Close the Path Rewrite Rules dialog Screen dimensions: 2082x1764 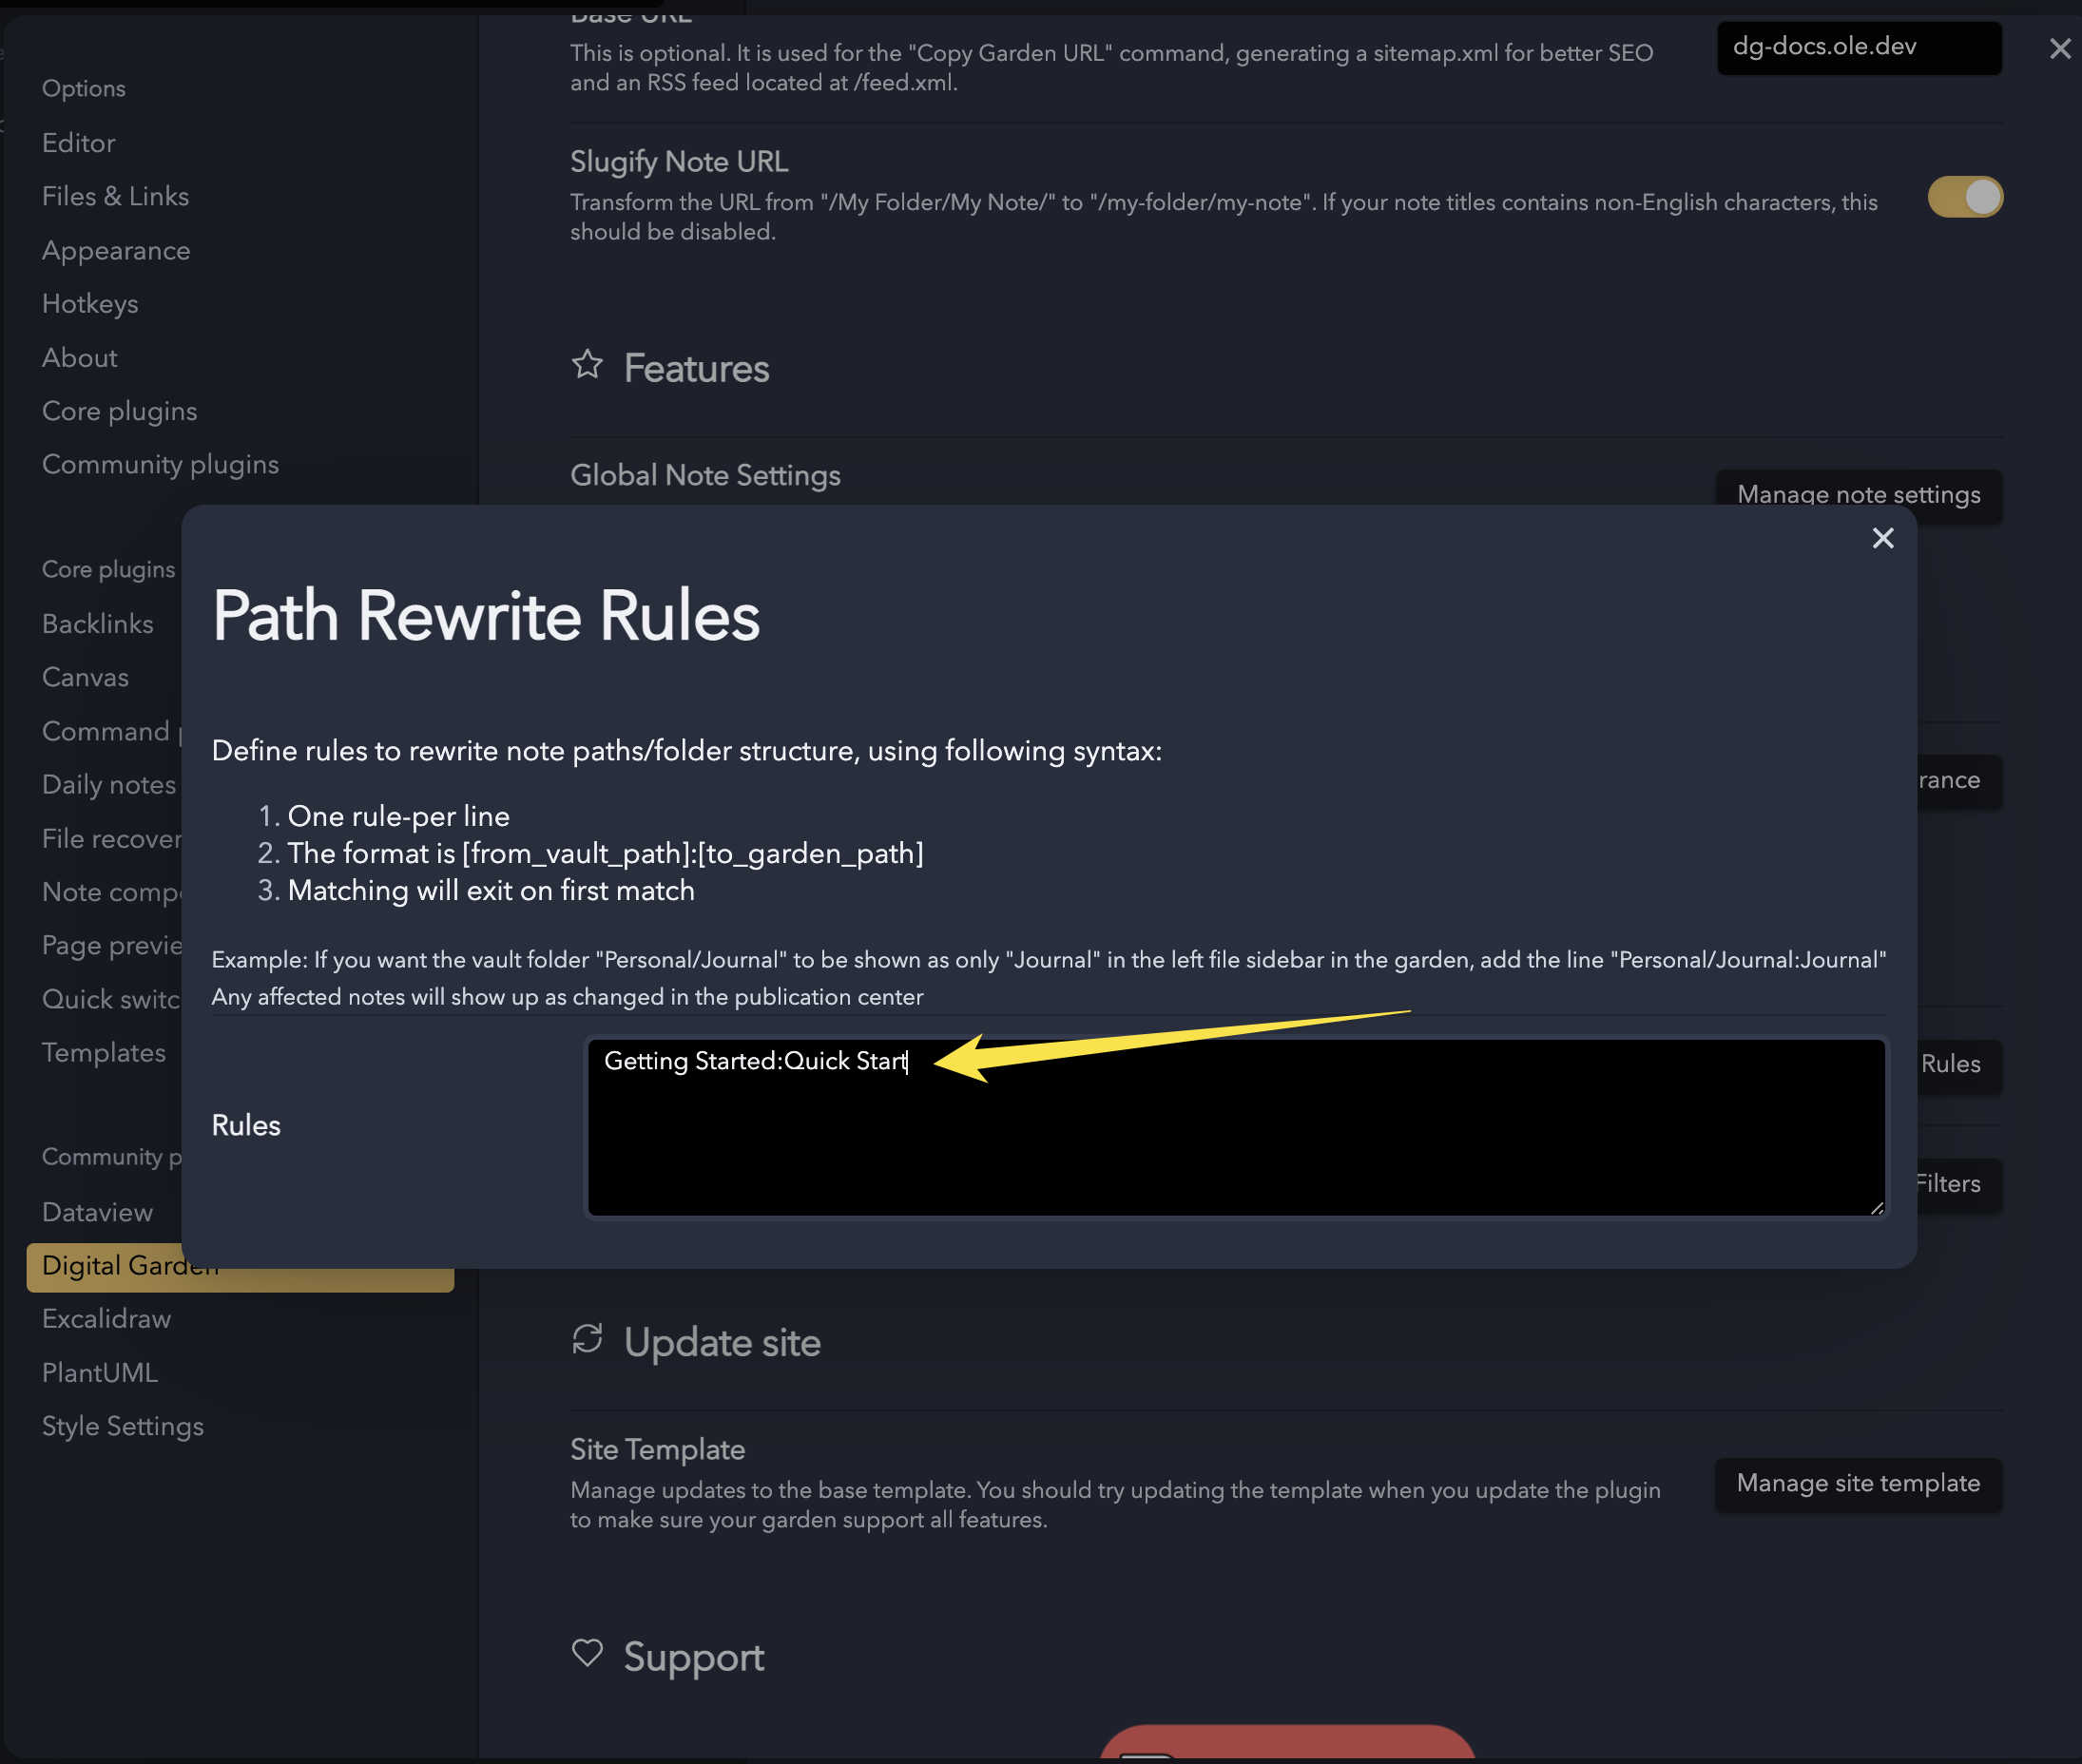(x=1882, y=538)
